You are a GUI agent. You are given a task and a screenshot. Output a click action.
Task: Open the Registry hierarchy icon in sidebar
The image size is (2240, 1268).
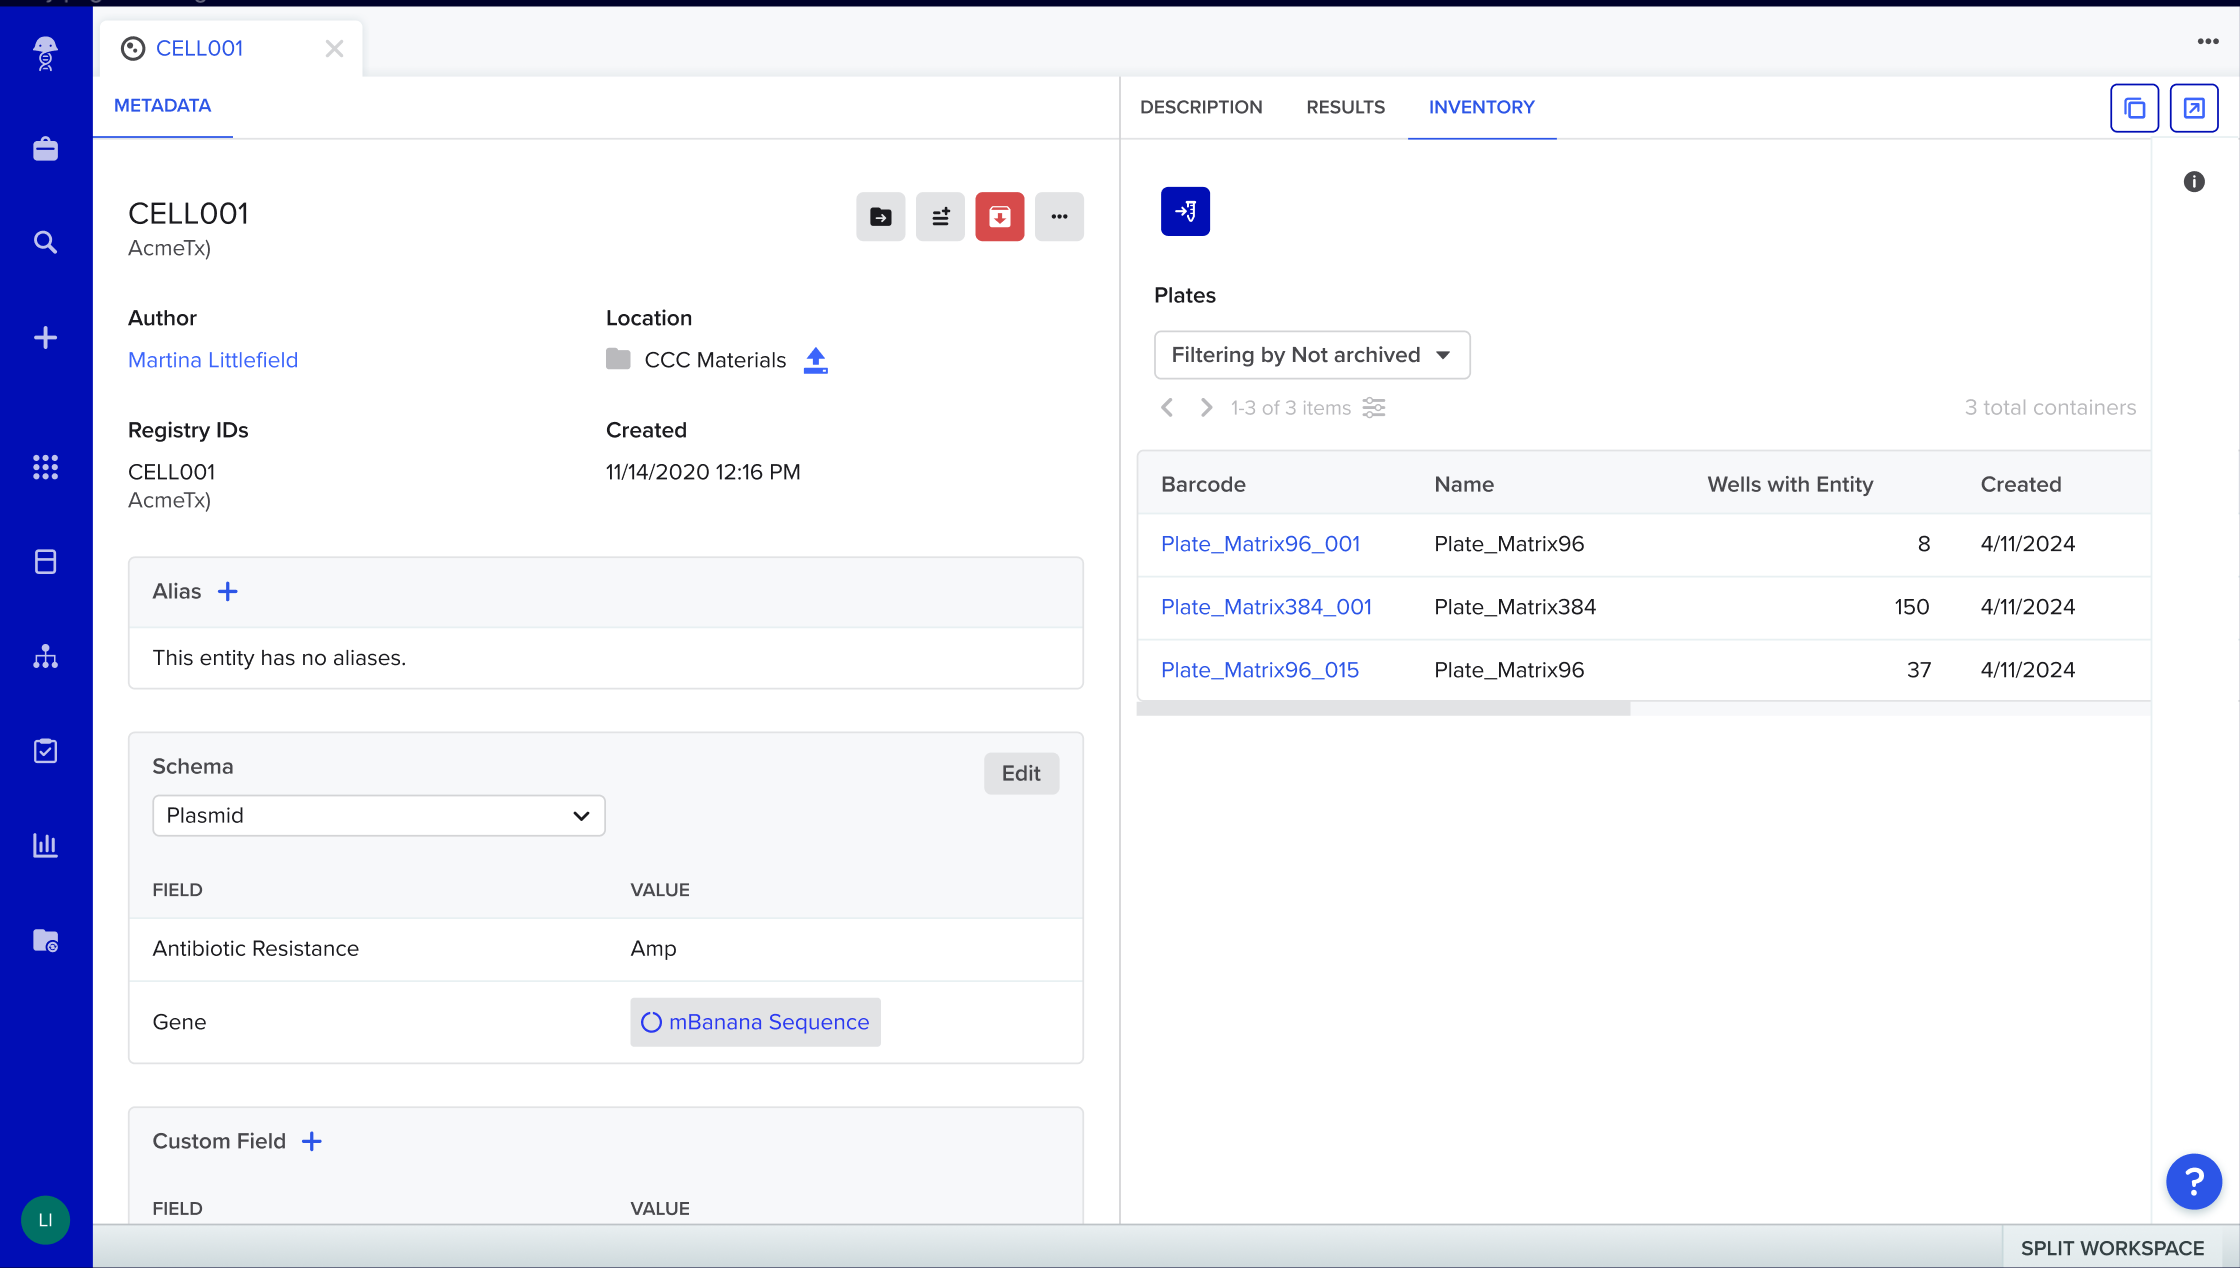(45, 657)
